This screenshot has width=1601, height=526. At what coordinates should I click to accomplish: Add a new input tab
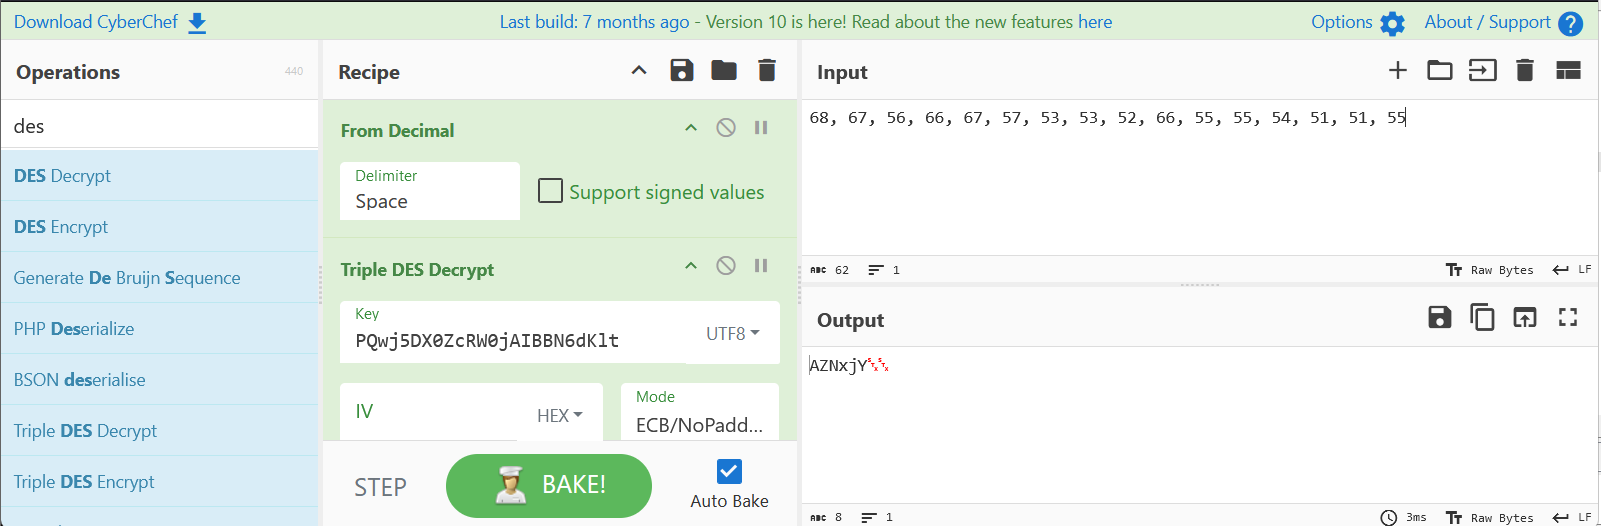(x=1398, y=70)
